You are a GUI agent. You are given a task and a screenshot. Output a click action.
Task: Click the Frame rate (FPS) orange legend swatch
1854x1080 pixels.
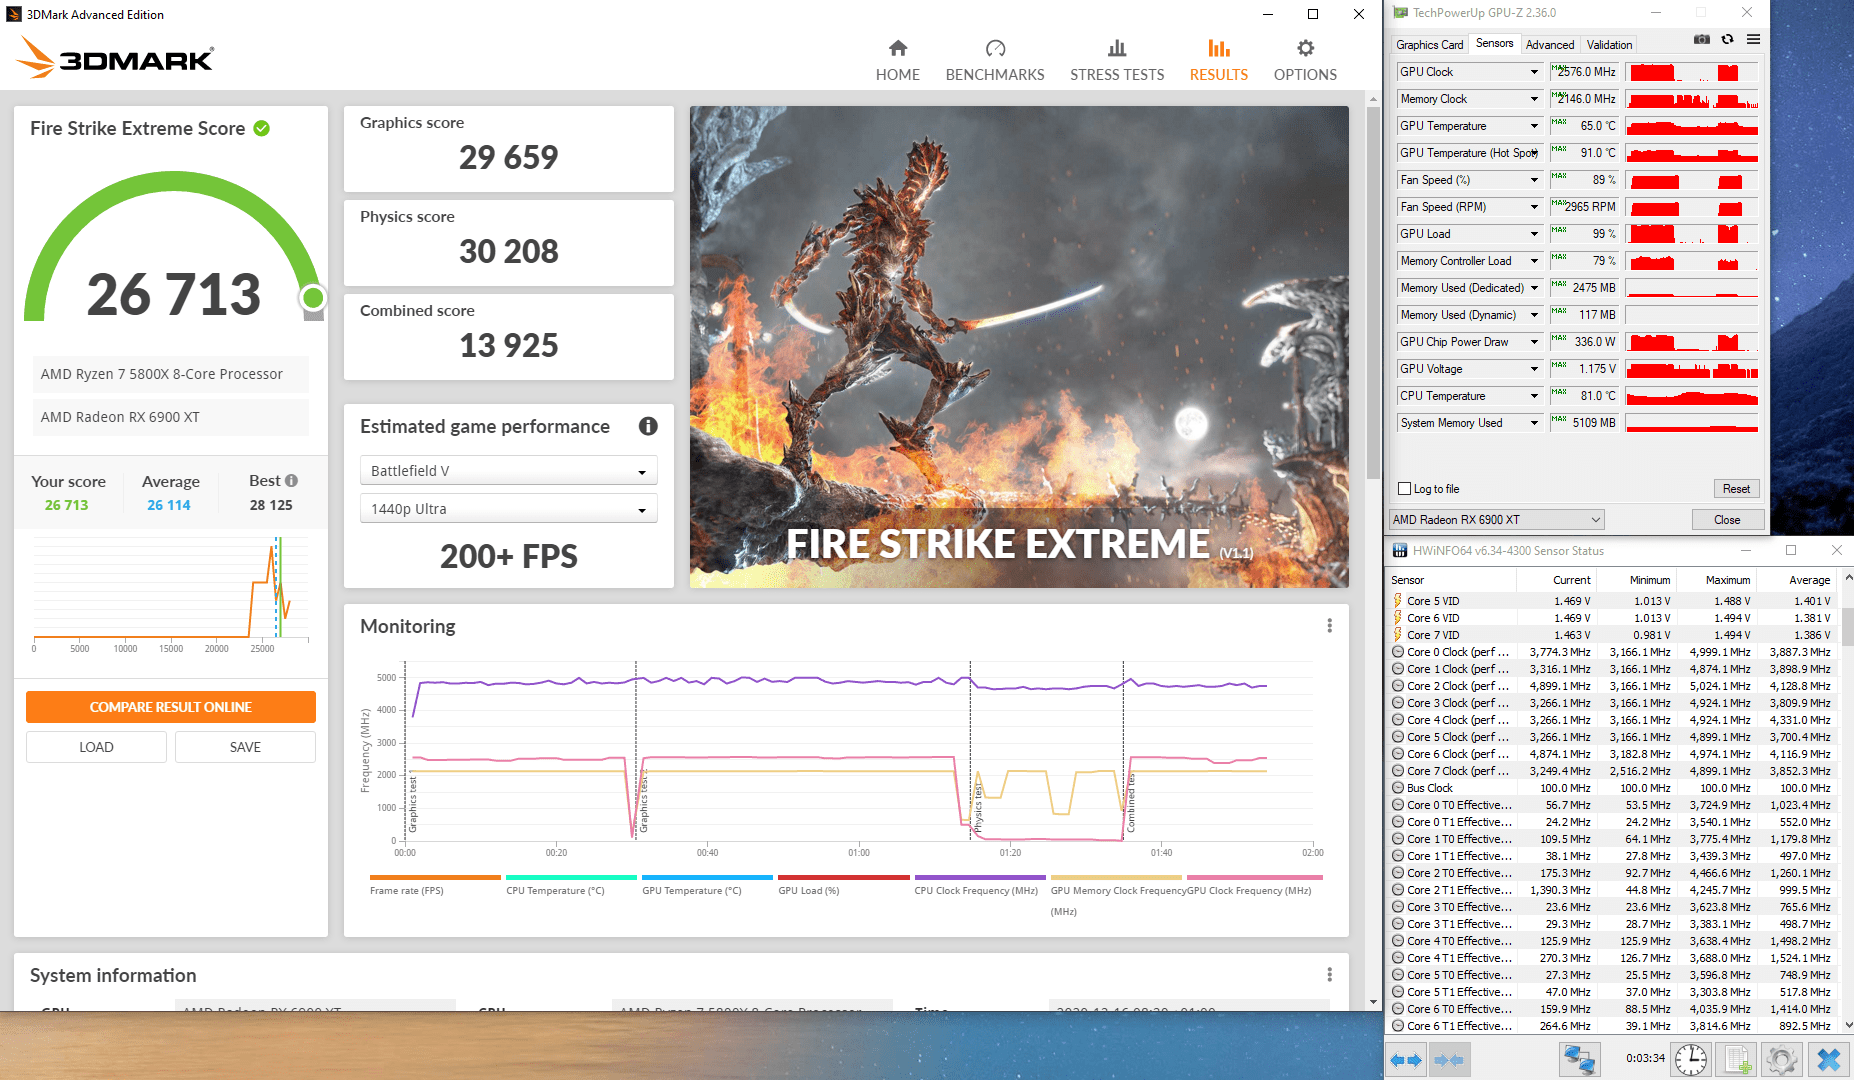point(435,877)
